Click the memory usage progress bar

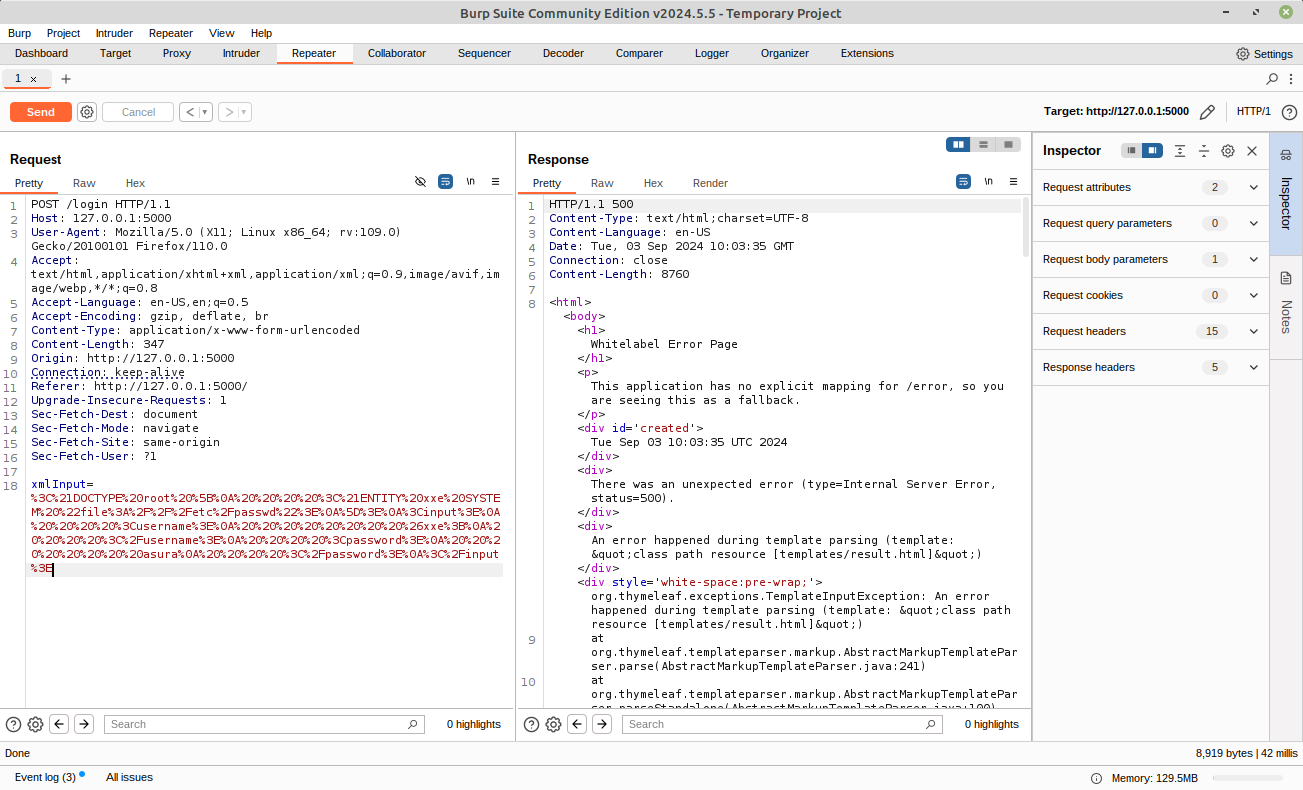1247,778
